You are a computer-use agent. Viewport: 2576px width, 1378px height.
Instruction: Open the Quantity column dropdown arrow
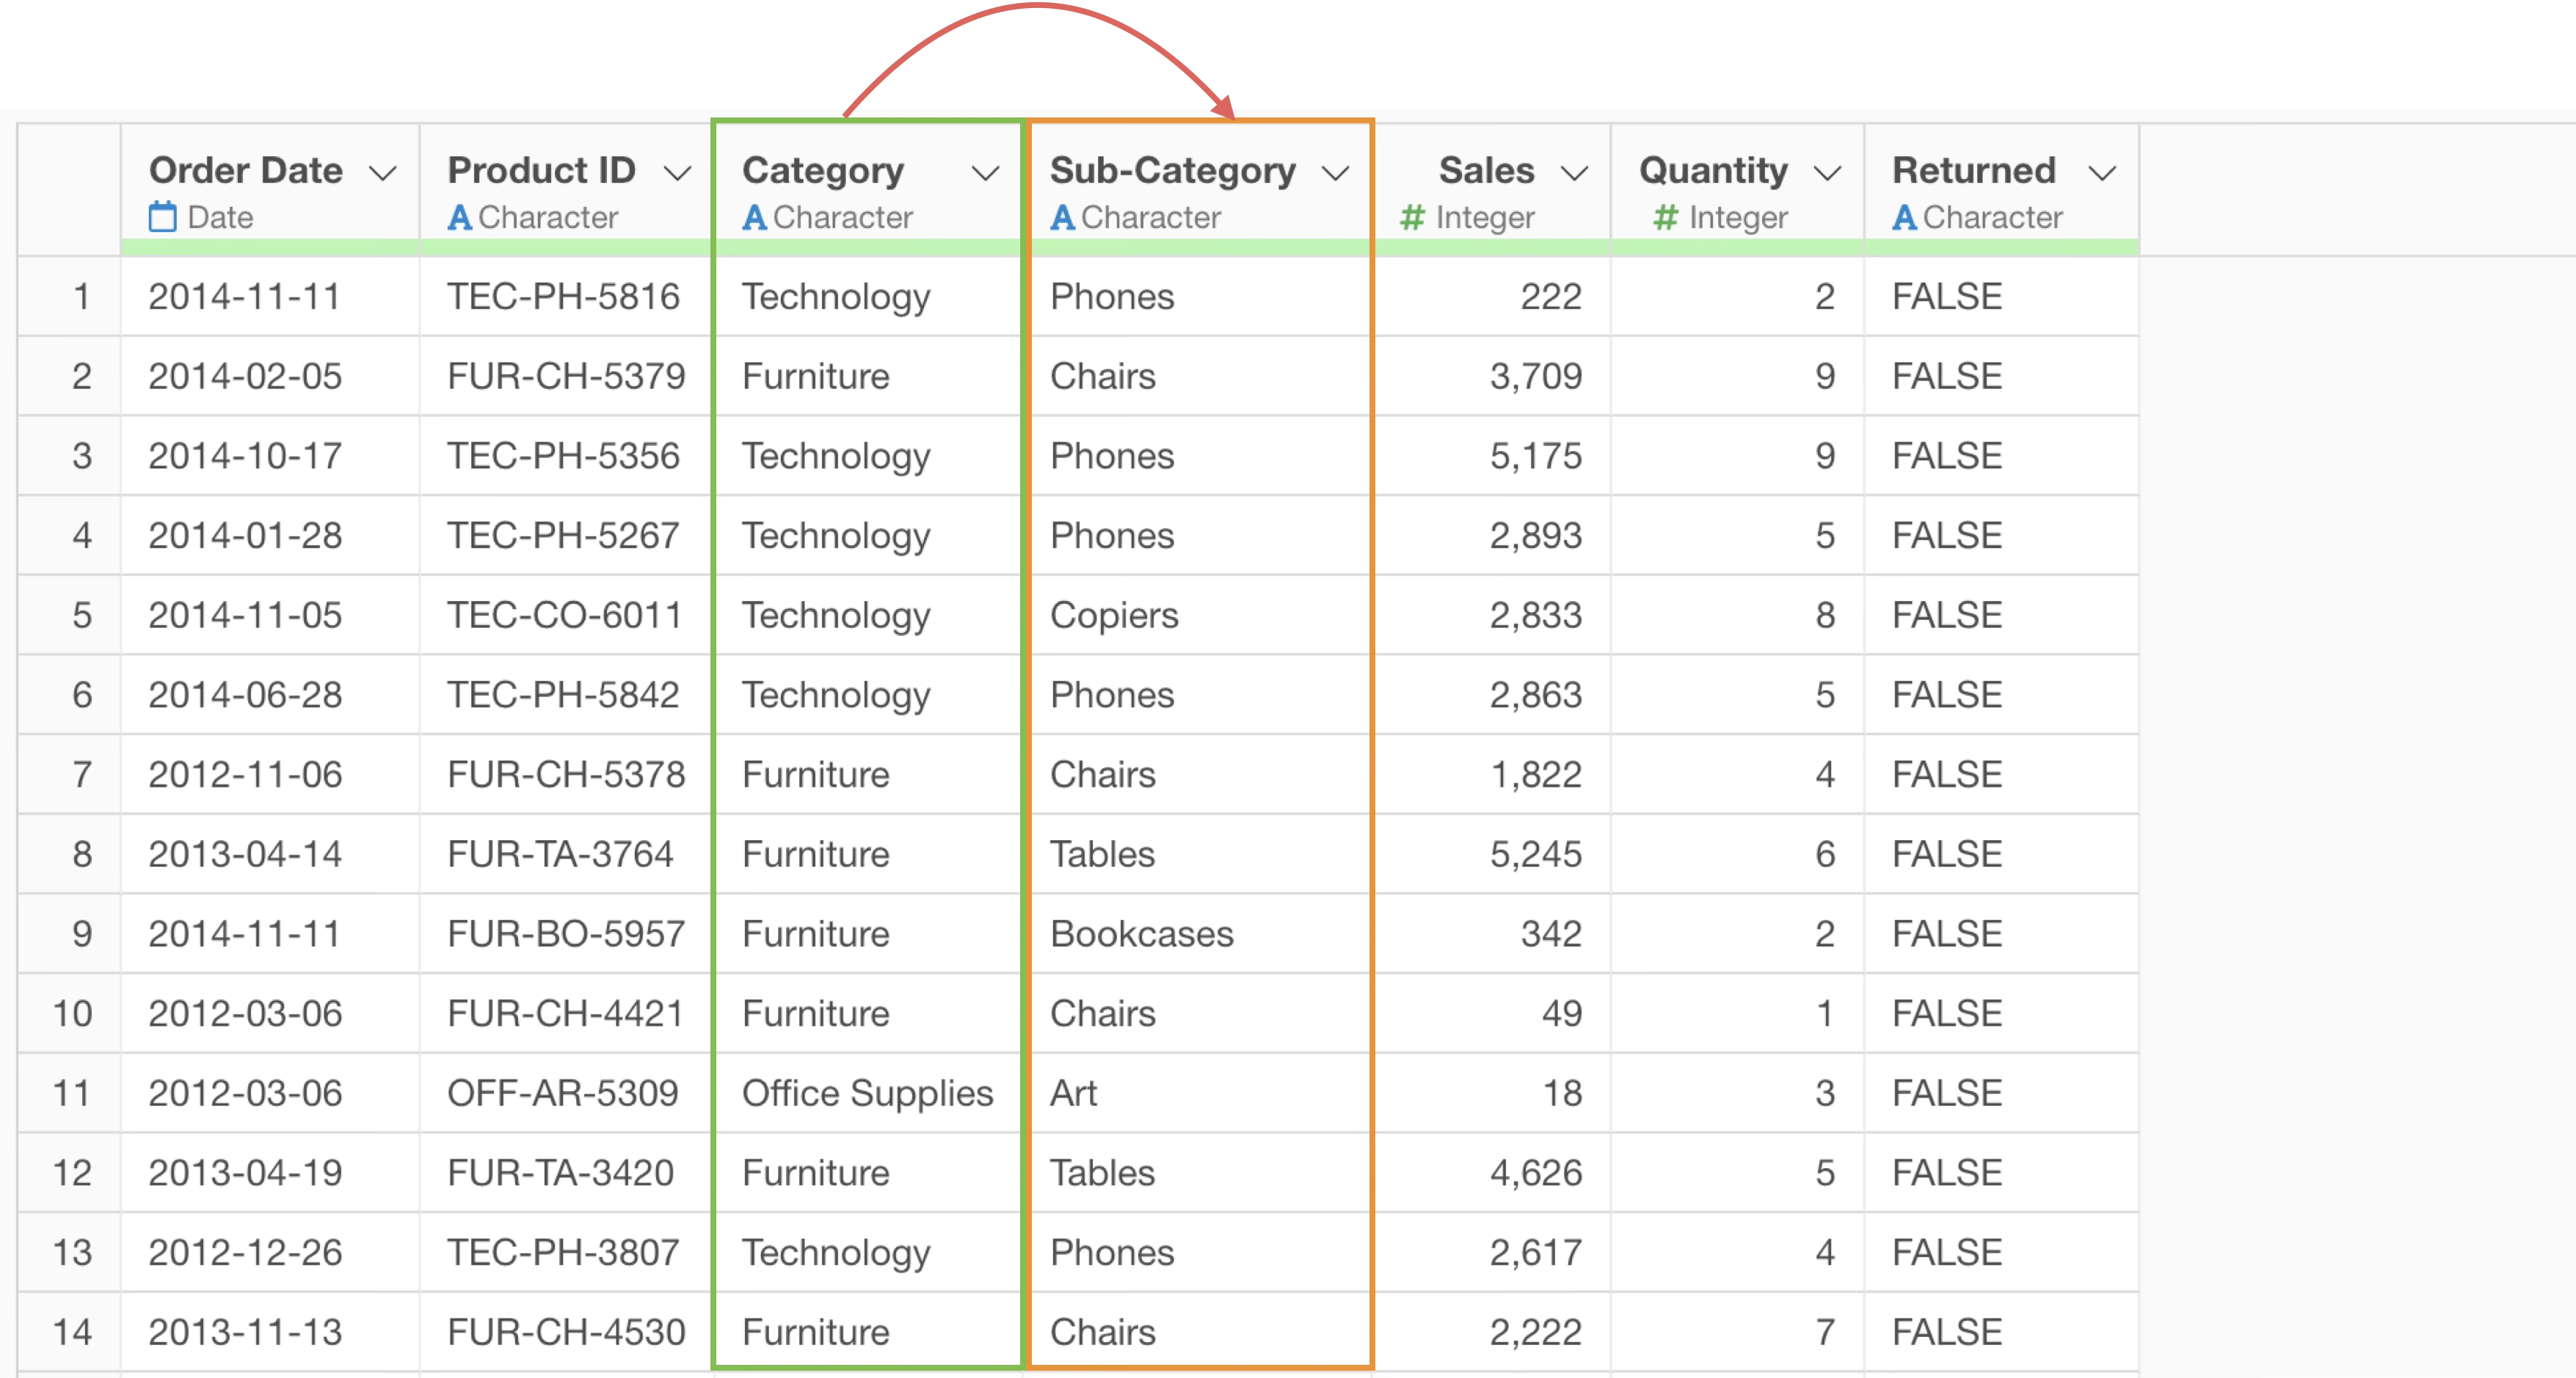click(1828, 173)
